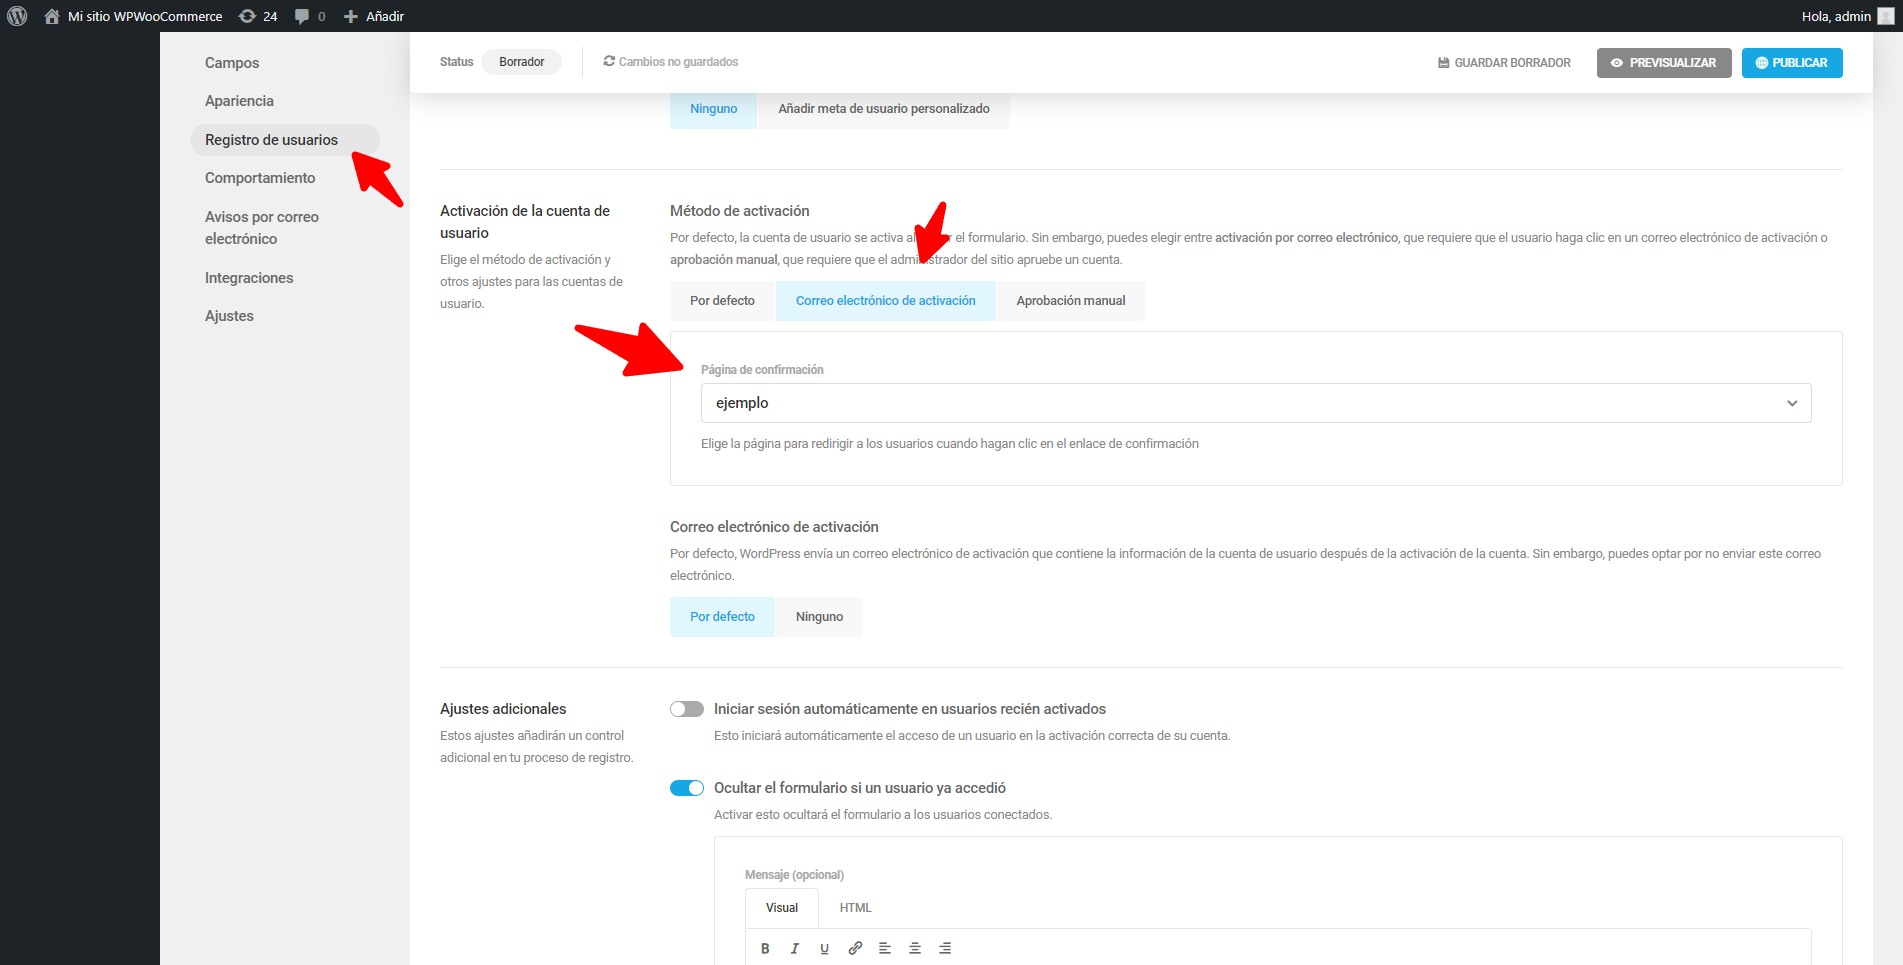Apply underline in the message editor
This screenshot has width=1903, height=965.
825,948
